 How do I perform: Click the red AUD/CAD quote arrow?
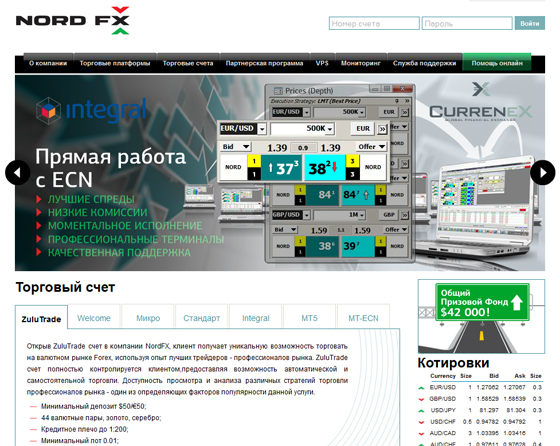point(421,433)
